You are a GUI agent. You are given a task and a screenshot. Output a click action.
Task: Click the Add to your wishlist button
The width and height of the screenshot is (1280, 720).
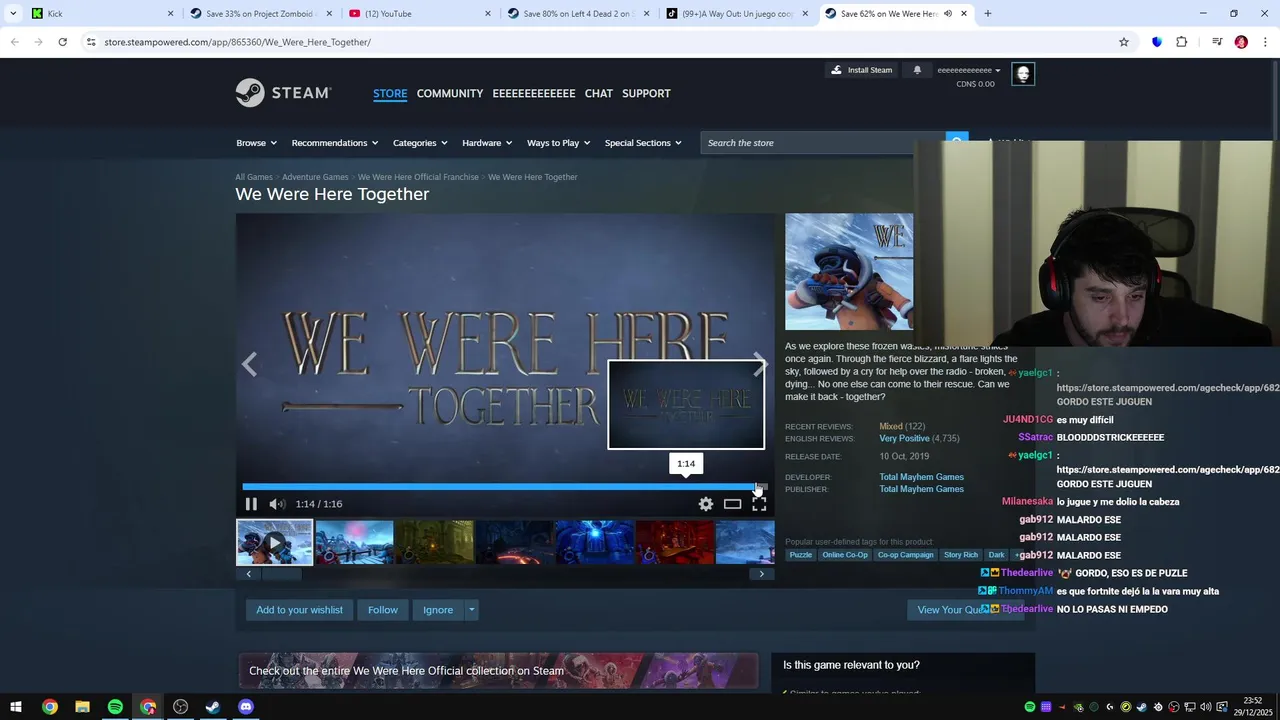tap(299, 610)
